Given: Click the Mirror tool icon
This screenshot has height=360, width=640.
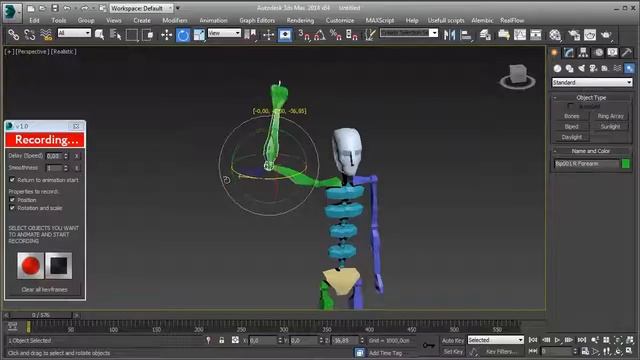Looking at the screenshot, I should pyautogui.click(x=449, y=35).
